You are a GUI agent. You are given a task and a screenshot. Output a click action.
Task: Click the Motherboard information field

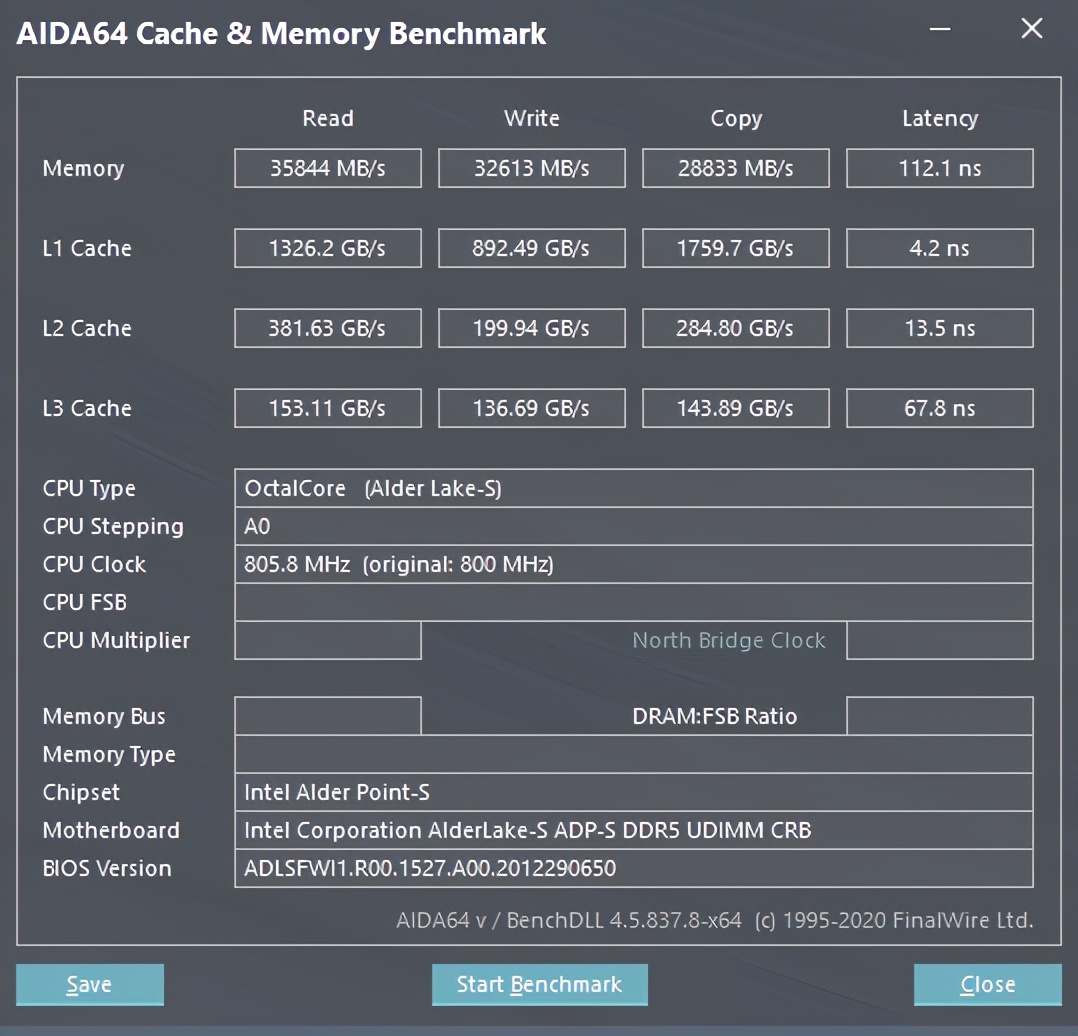click(633, 830)
